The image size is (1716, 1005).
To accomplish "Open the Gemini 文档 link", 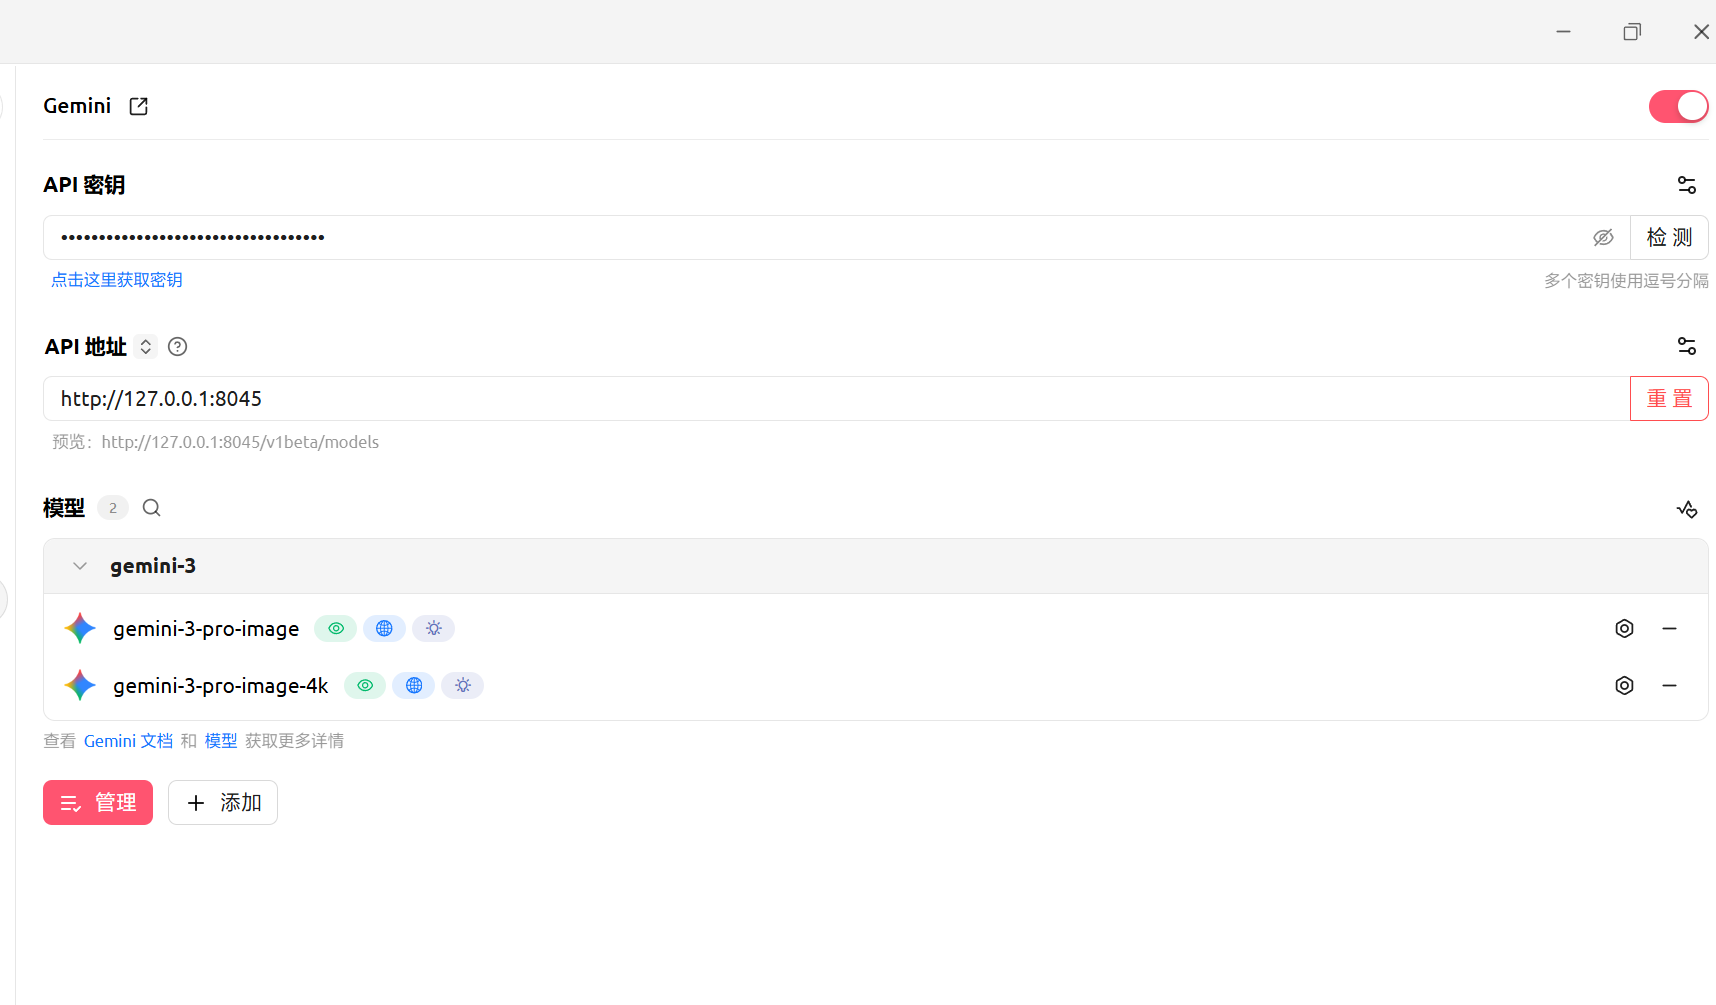I will 128,741.
